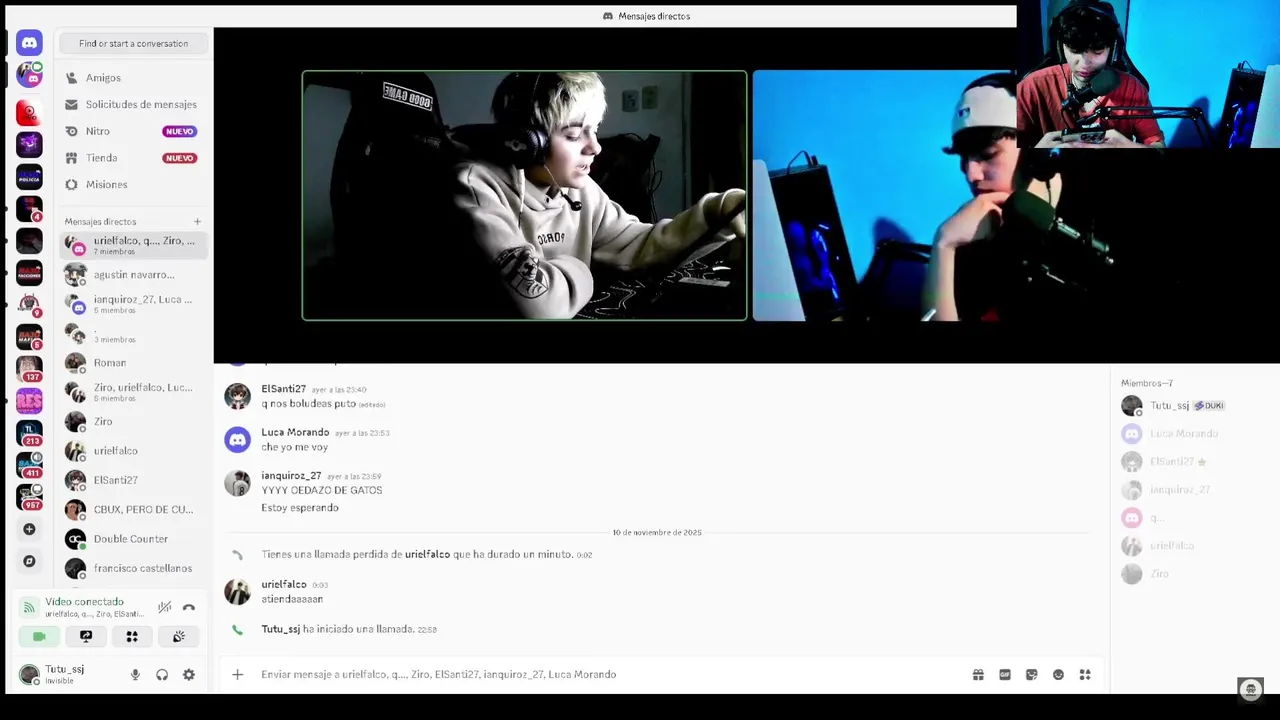Screen dimensions: 1280x720
Task: Open DM with urielfalco in sidebar
Action: 133,451
